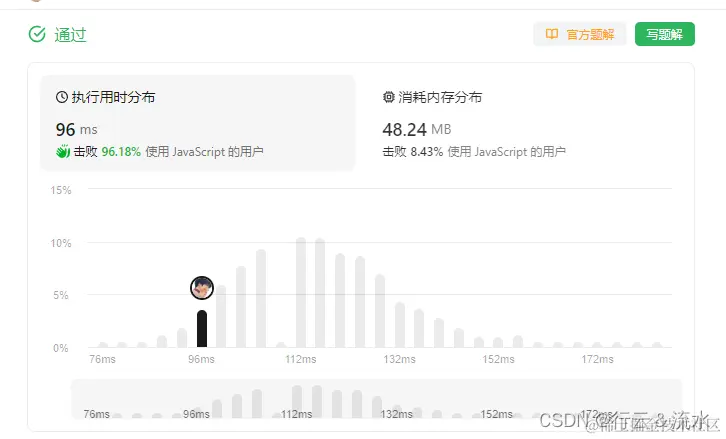Click the 76ms mark on the overview slider
The height and width of the screenshot is (439, 726).
click(x=96, y=414)
